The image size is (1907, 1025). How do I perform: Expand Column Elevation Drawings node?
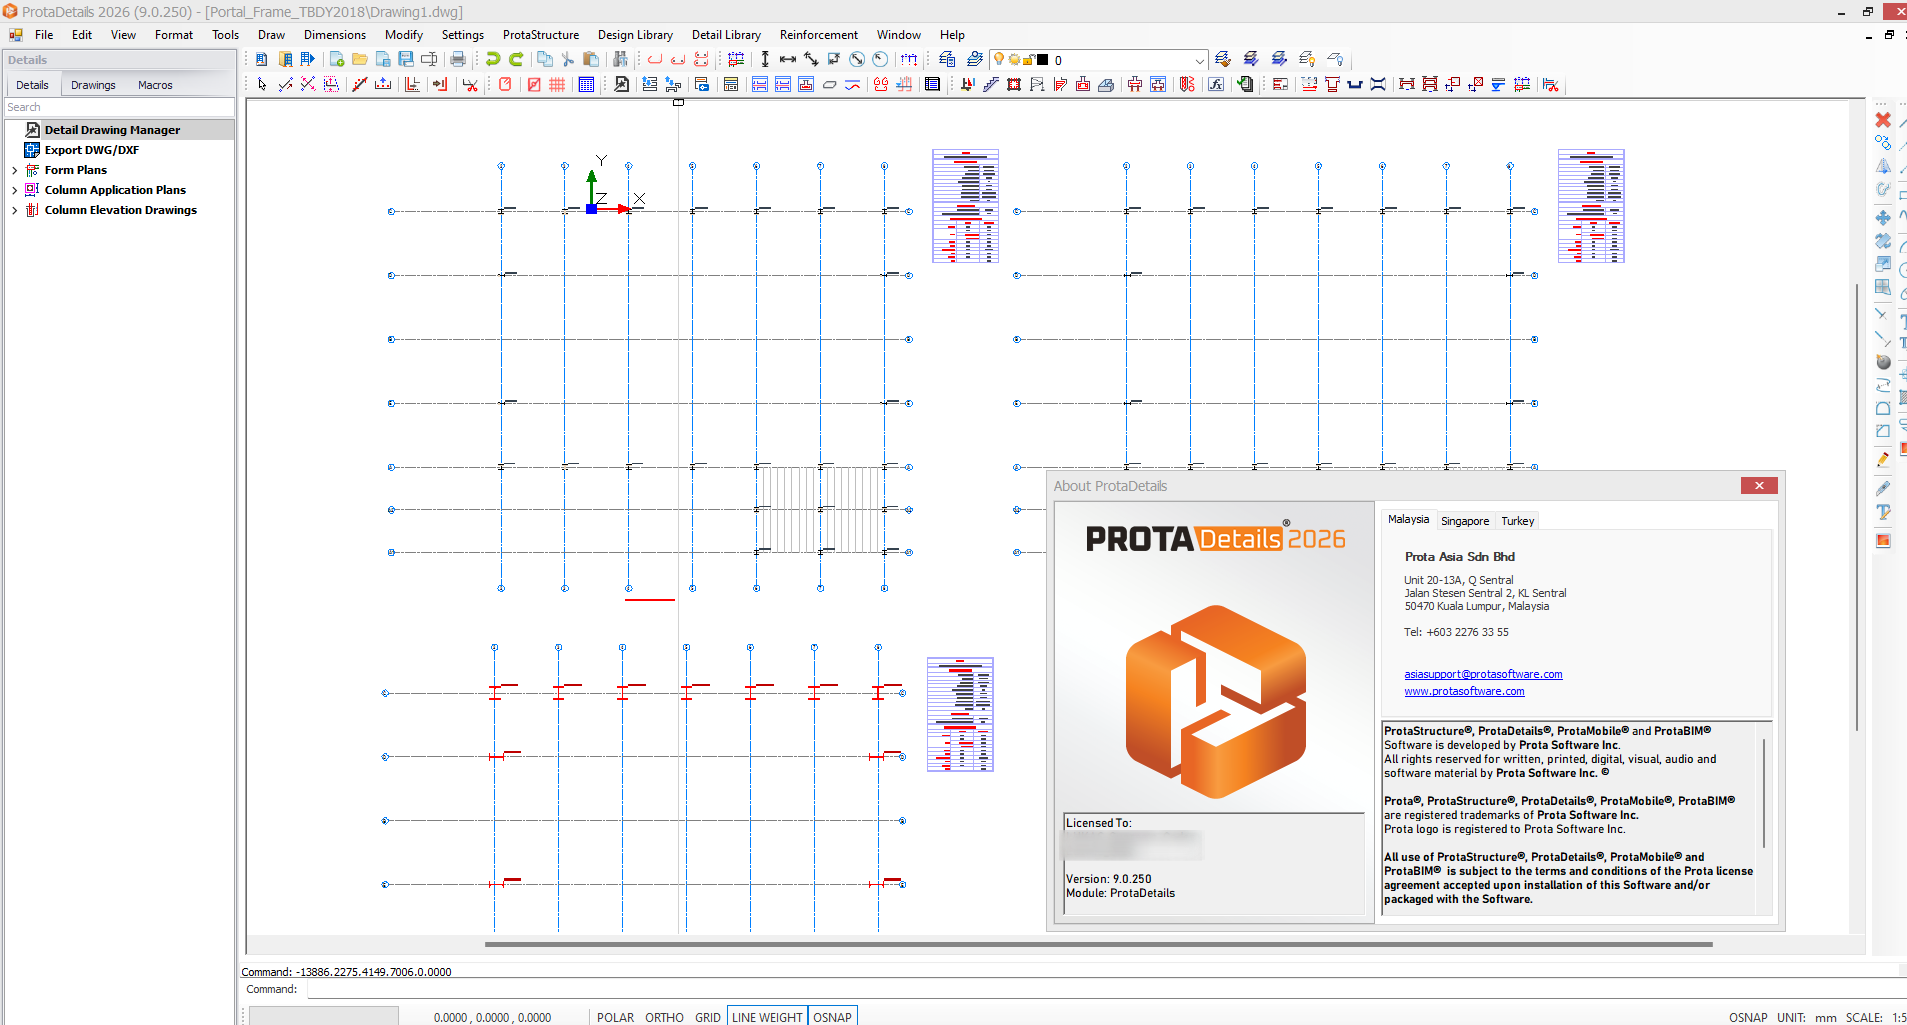[x=14, y=210]
